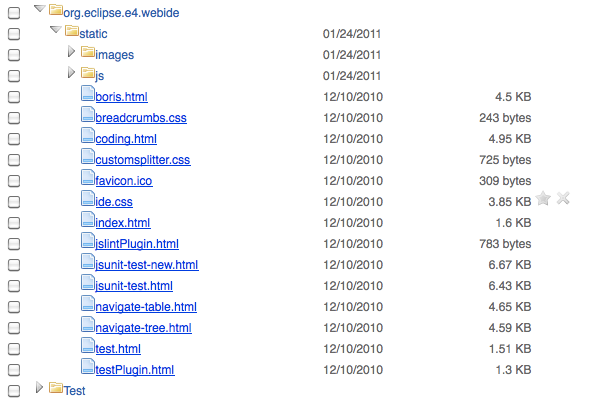Tick the checkbox for coding.html row
This screenshot has height=401, width=606.
pos(14,138)
